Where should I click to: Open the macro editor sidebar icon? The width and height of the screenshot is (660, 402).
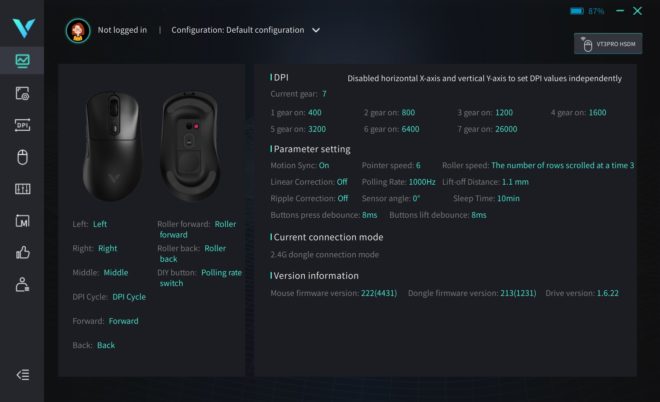[22, 221]
